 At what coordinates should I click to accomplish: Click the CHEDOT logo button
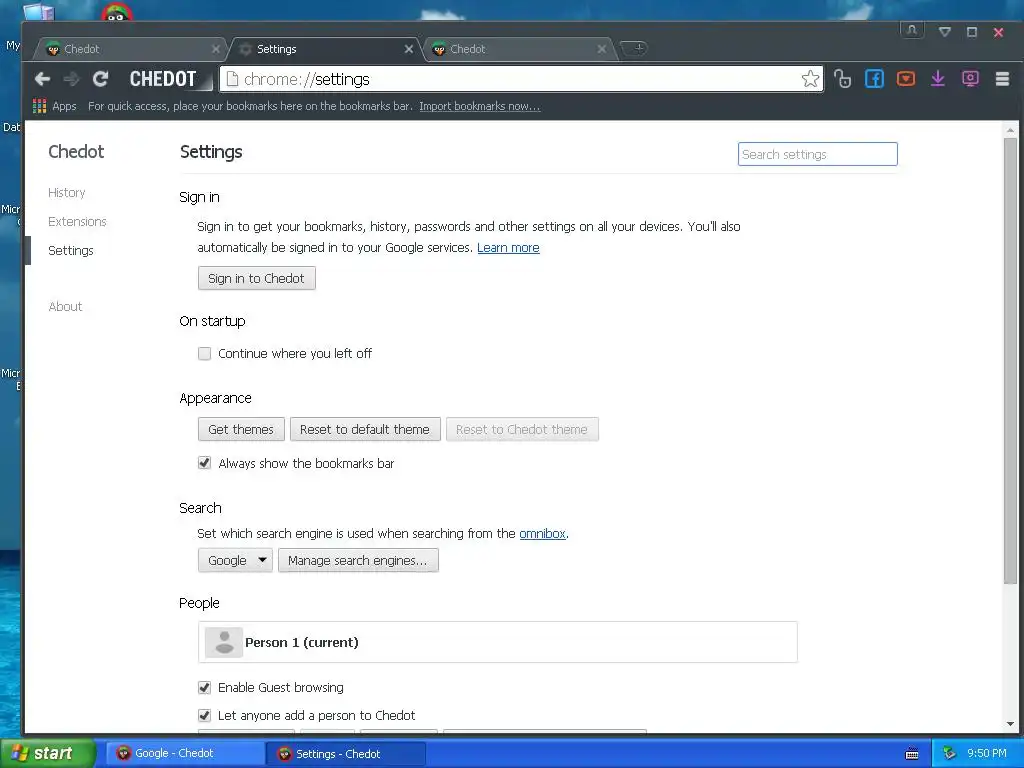tap(163, 79)
